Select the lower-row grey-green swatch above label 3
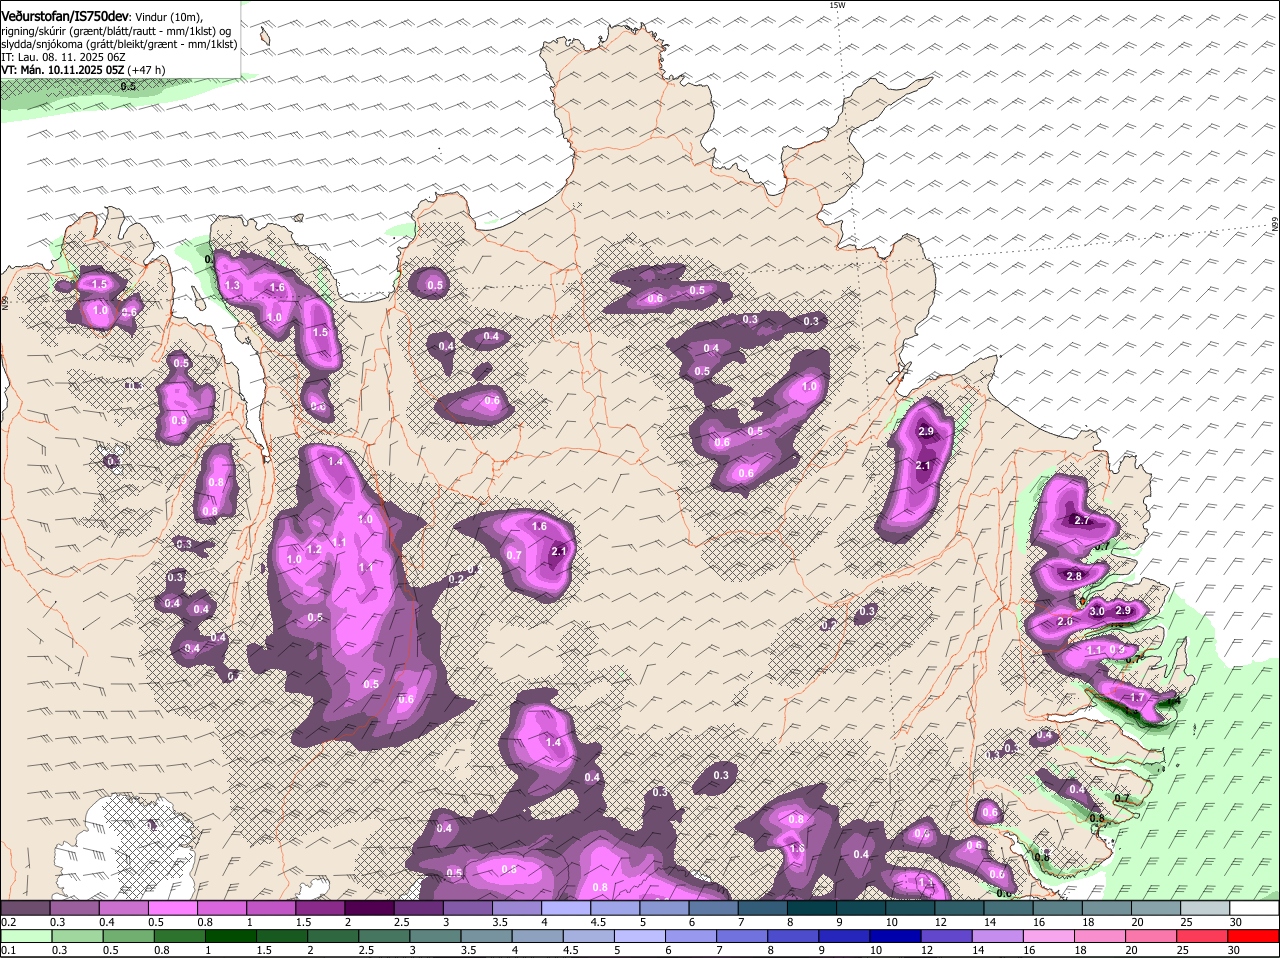Screen dimensions: 1280x958 pyautogui.click(x=434, y=936)
